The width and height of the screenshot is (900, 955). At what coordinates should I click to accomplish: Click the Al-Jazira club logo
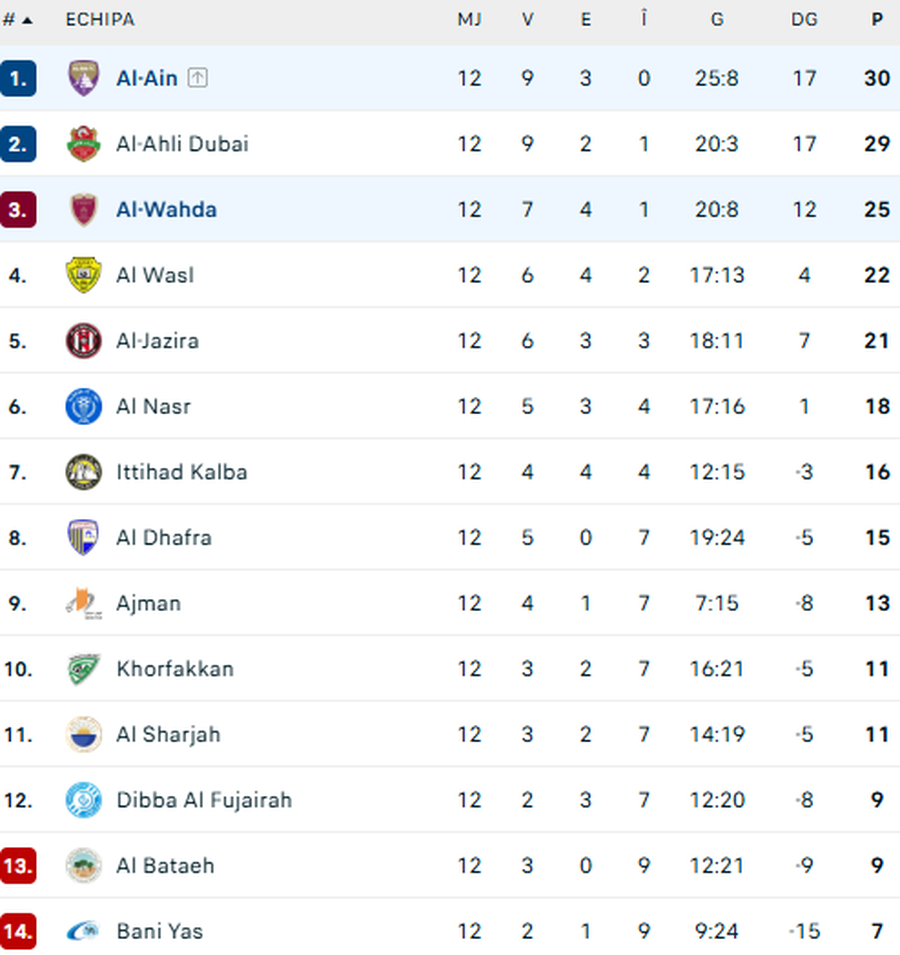[x=83, y=341]
